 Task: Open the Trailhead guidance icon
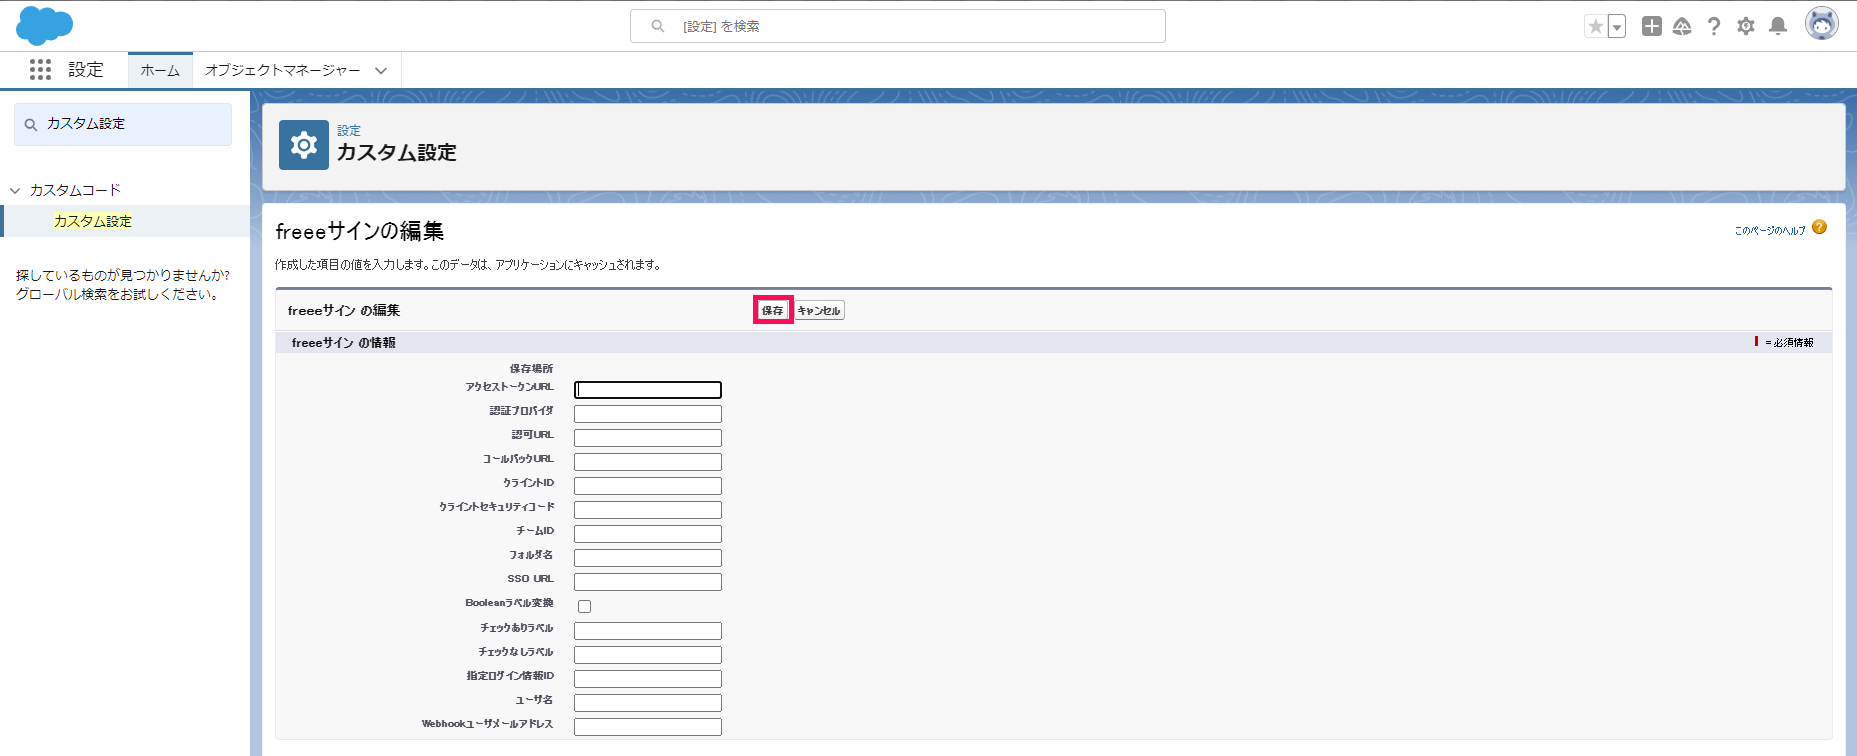click(x=1682, y=26)
